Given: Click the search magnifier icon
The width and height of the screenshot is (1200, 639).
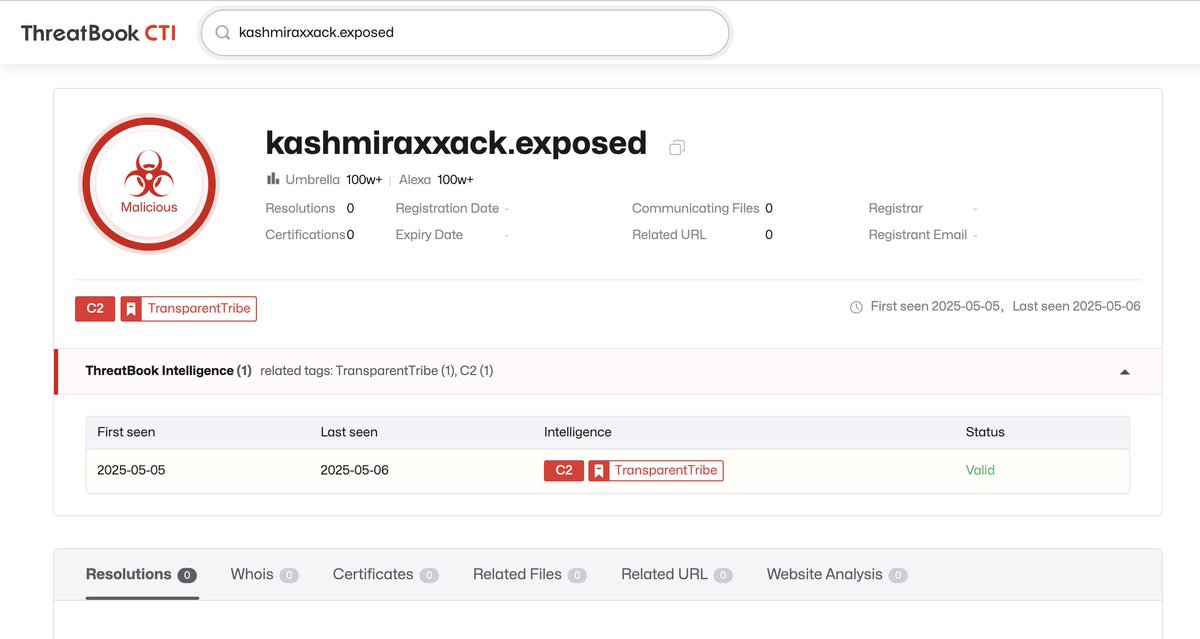Looking at the screenshot, I should [x=222, y=32].
